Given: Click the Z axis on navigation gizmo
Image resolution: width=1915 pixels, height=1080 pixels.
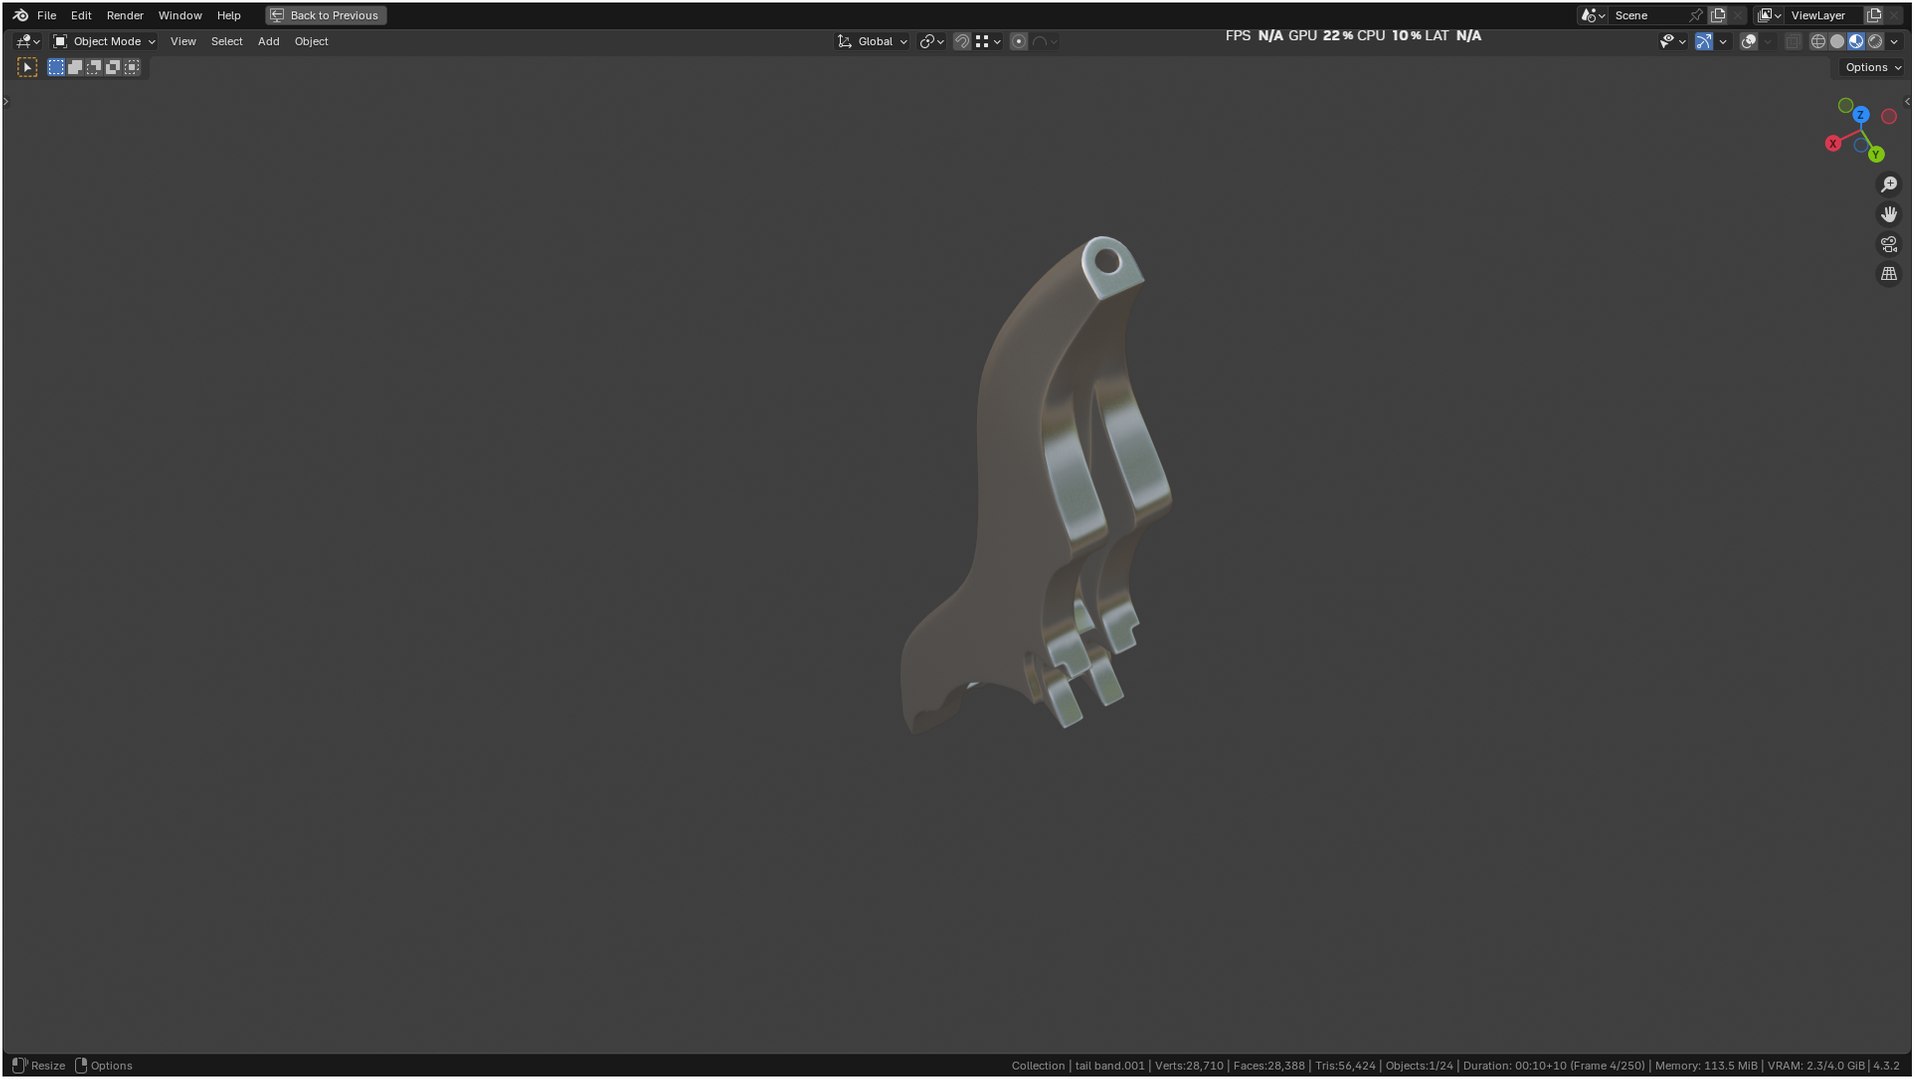Looking at the screenshot, I should pos(1860,115).
